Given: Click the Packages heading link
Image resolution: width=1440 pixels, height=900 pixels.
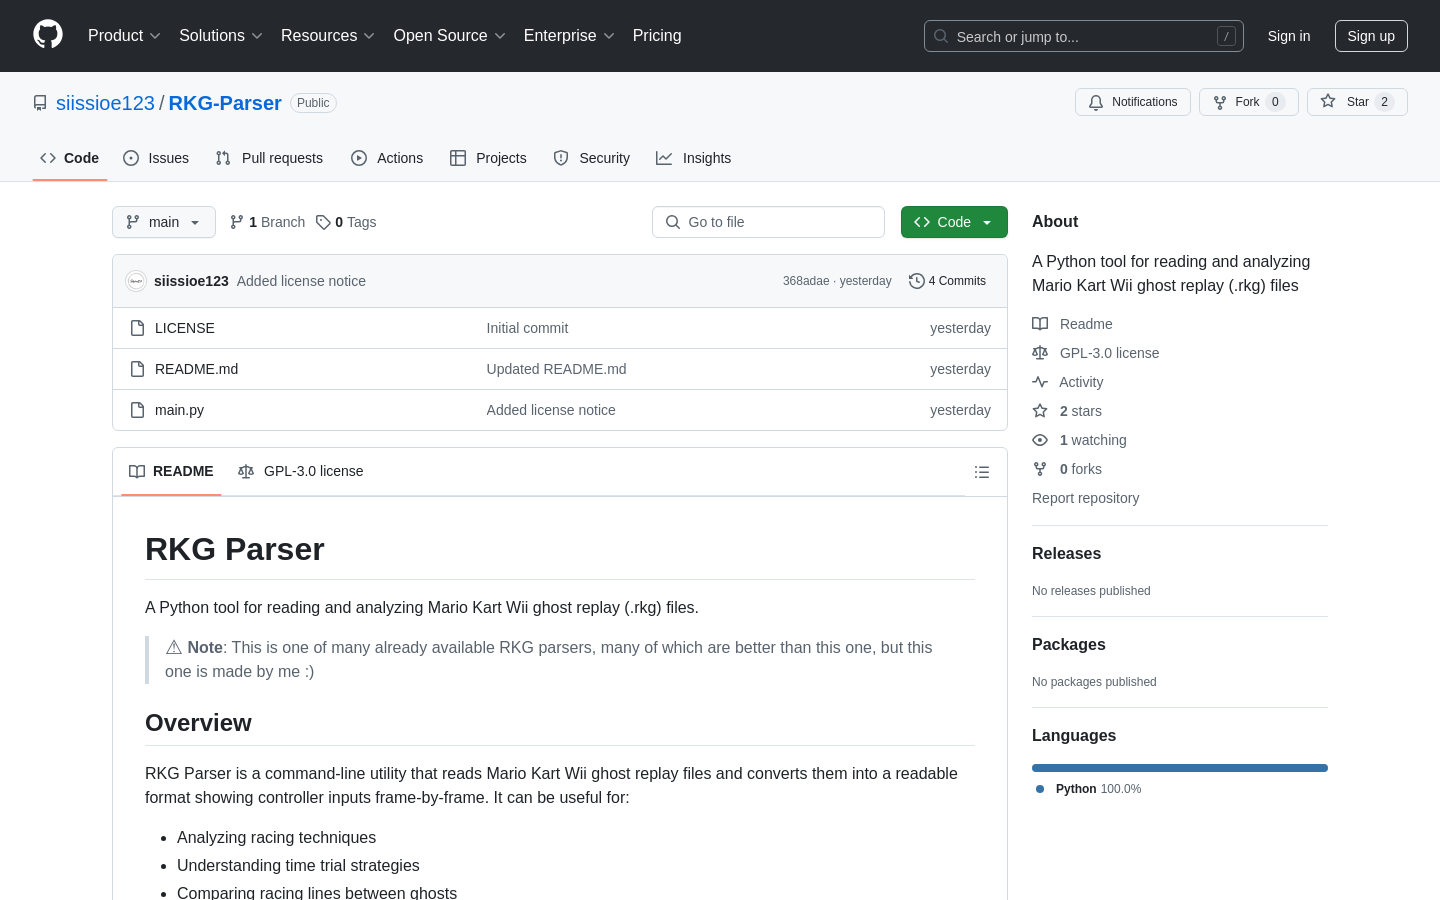Looking at the screenshot, I should pos(1069,645).
